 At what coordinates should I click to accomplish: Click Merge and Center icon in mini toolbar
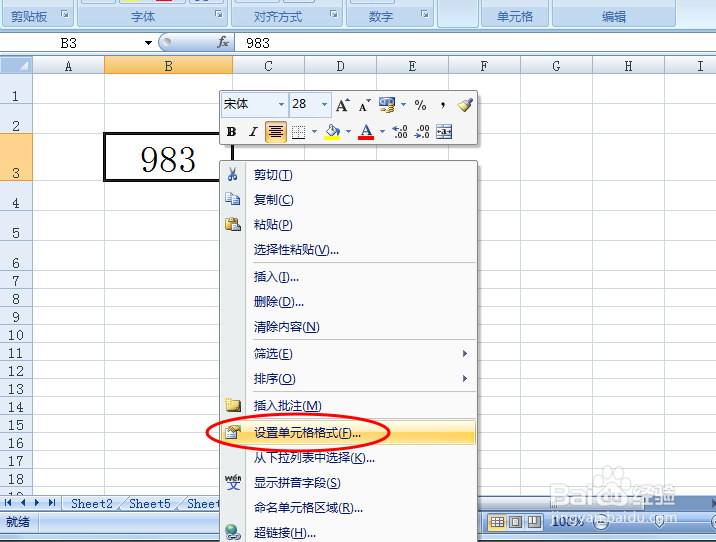(x=444, y=132)
